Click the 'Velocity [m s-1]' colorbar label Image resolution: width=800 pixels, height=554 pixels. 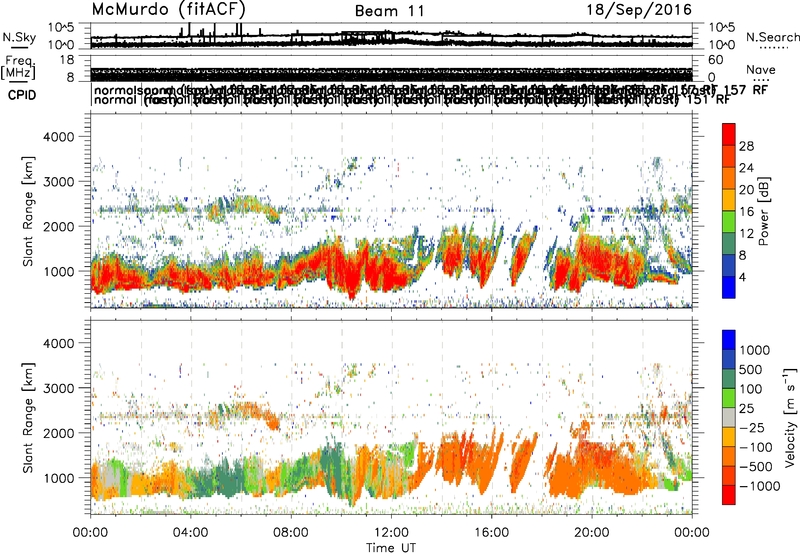(x=790, y=417)
